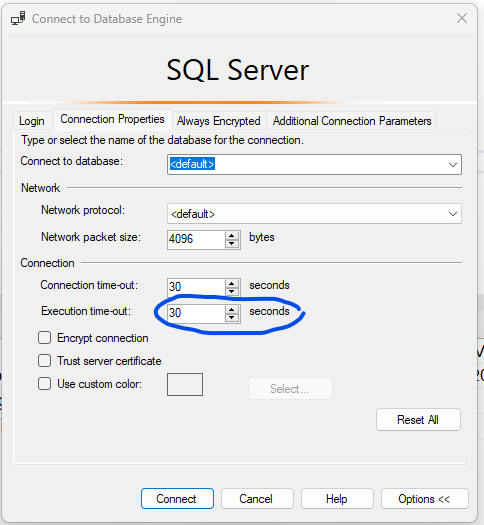484x525 pixels.
Task: Collapse the dialog with Options <<
Action: (x=424, y=499)
